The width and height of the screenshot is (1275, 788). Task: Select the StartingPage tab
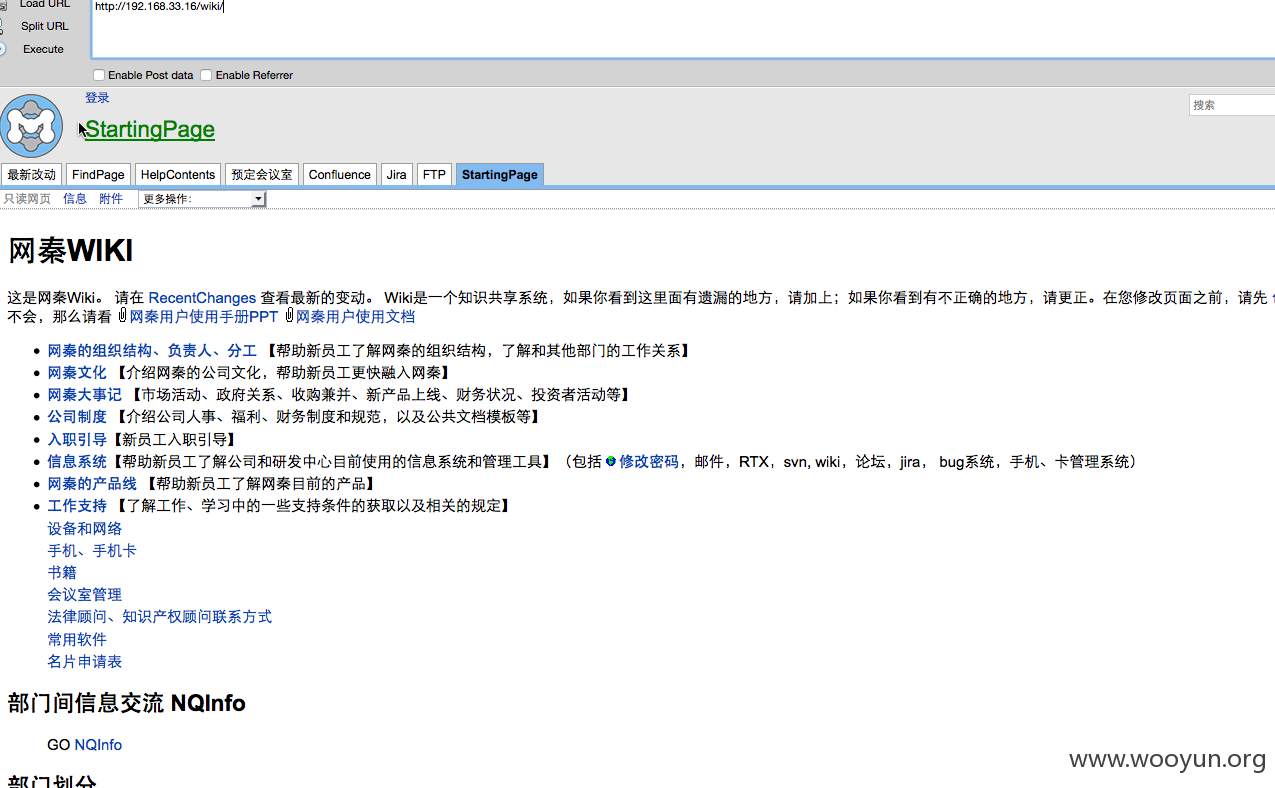[500, 174]
